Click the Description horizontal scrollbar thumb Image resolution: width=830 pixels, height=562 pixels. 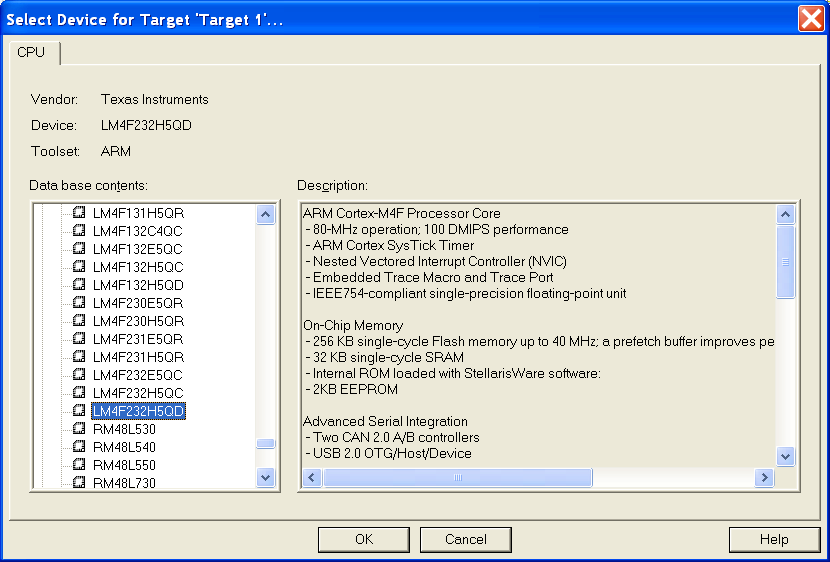pos(458,477)
